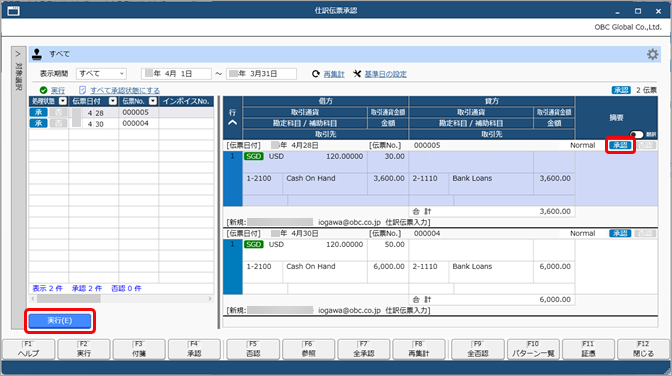This screenshot has width=672, height=376.
Task: Click the SGD badge in slip 000004
Action: tap(253, 244)
